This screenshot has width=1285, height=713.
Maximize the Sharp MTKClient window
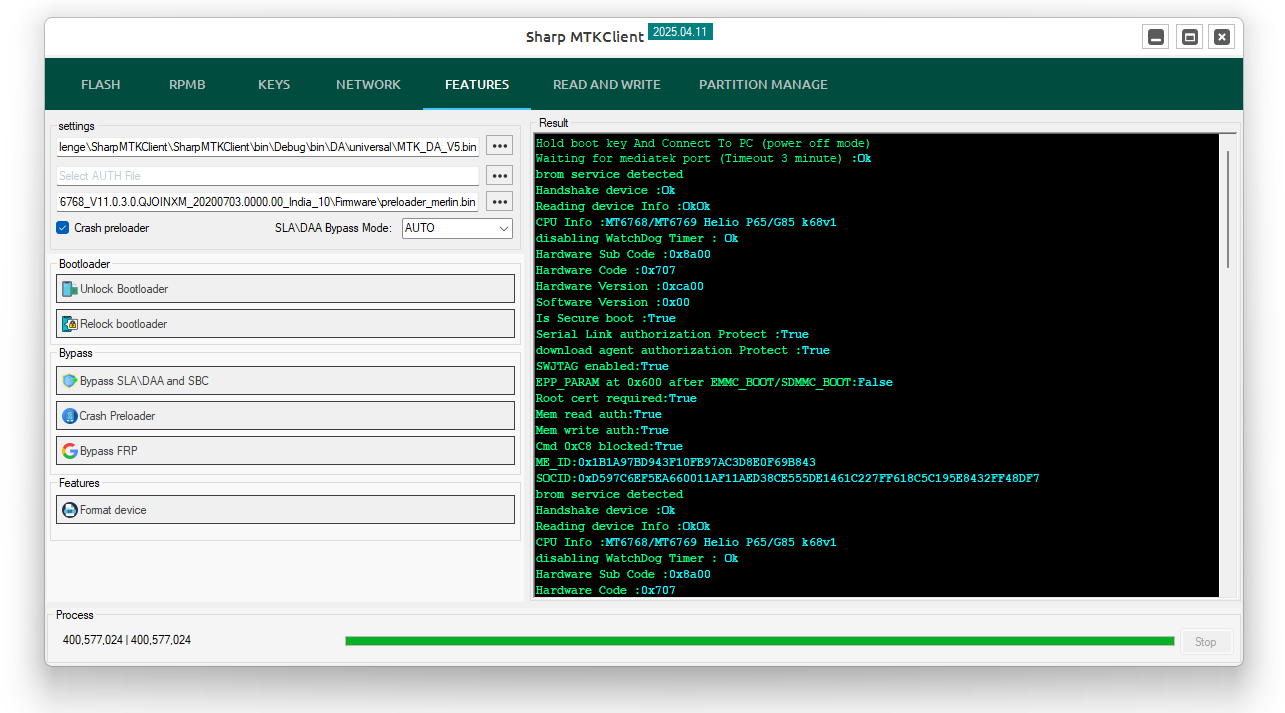pos(1189,37)
